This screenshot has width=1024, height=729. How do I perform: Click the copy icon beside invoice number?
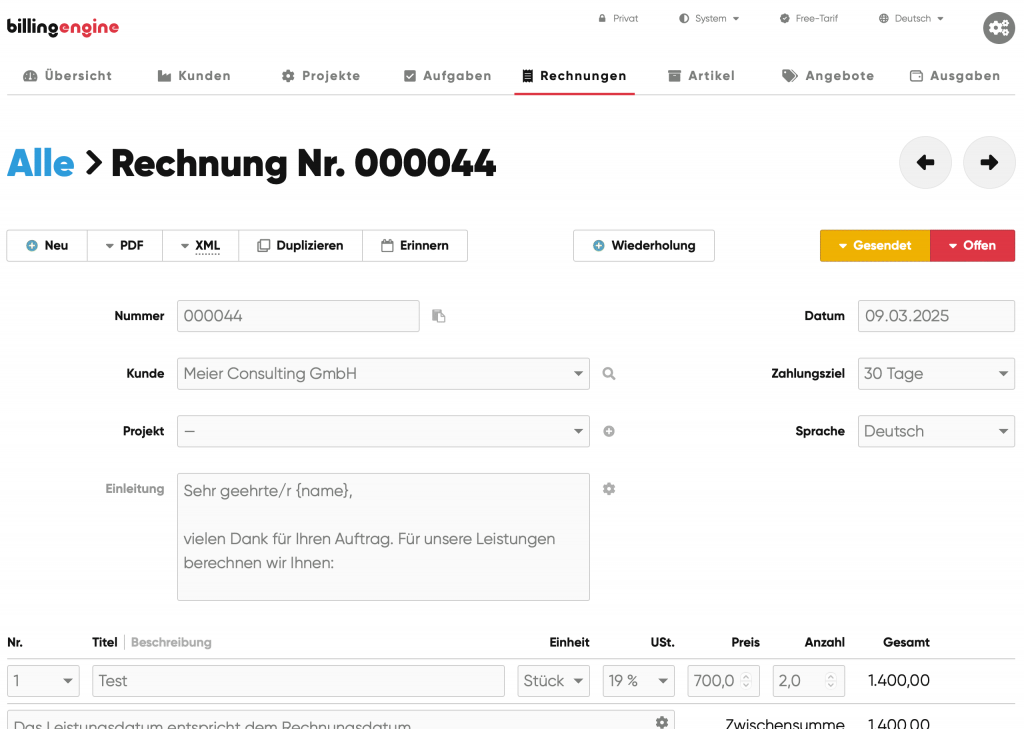[x=438, y=316]
